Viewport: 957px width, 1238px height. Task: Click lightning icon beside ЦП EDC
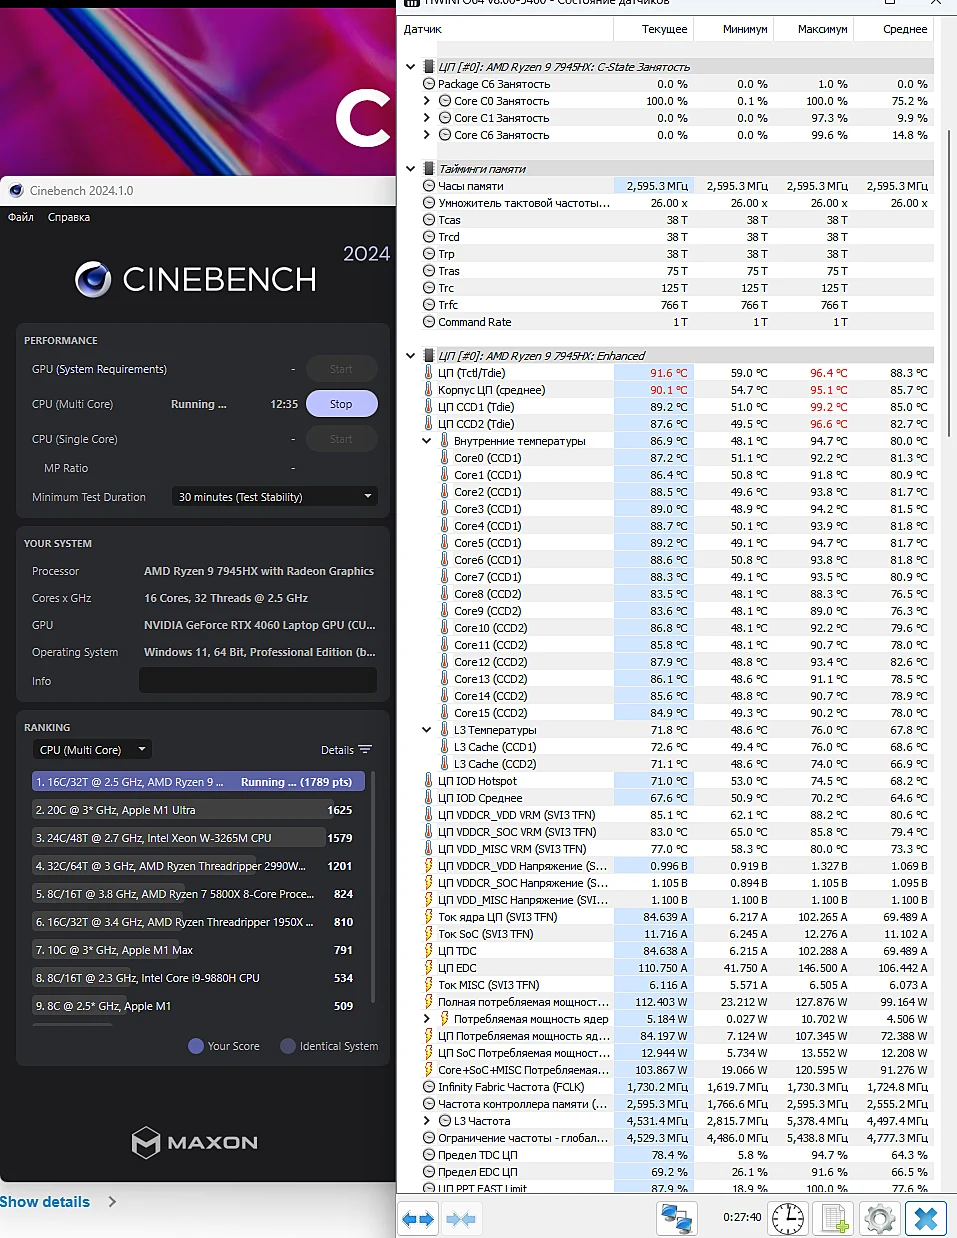pos(429,968)
